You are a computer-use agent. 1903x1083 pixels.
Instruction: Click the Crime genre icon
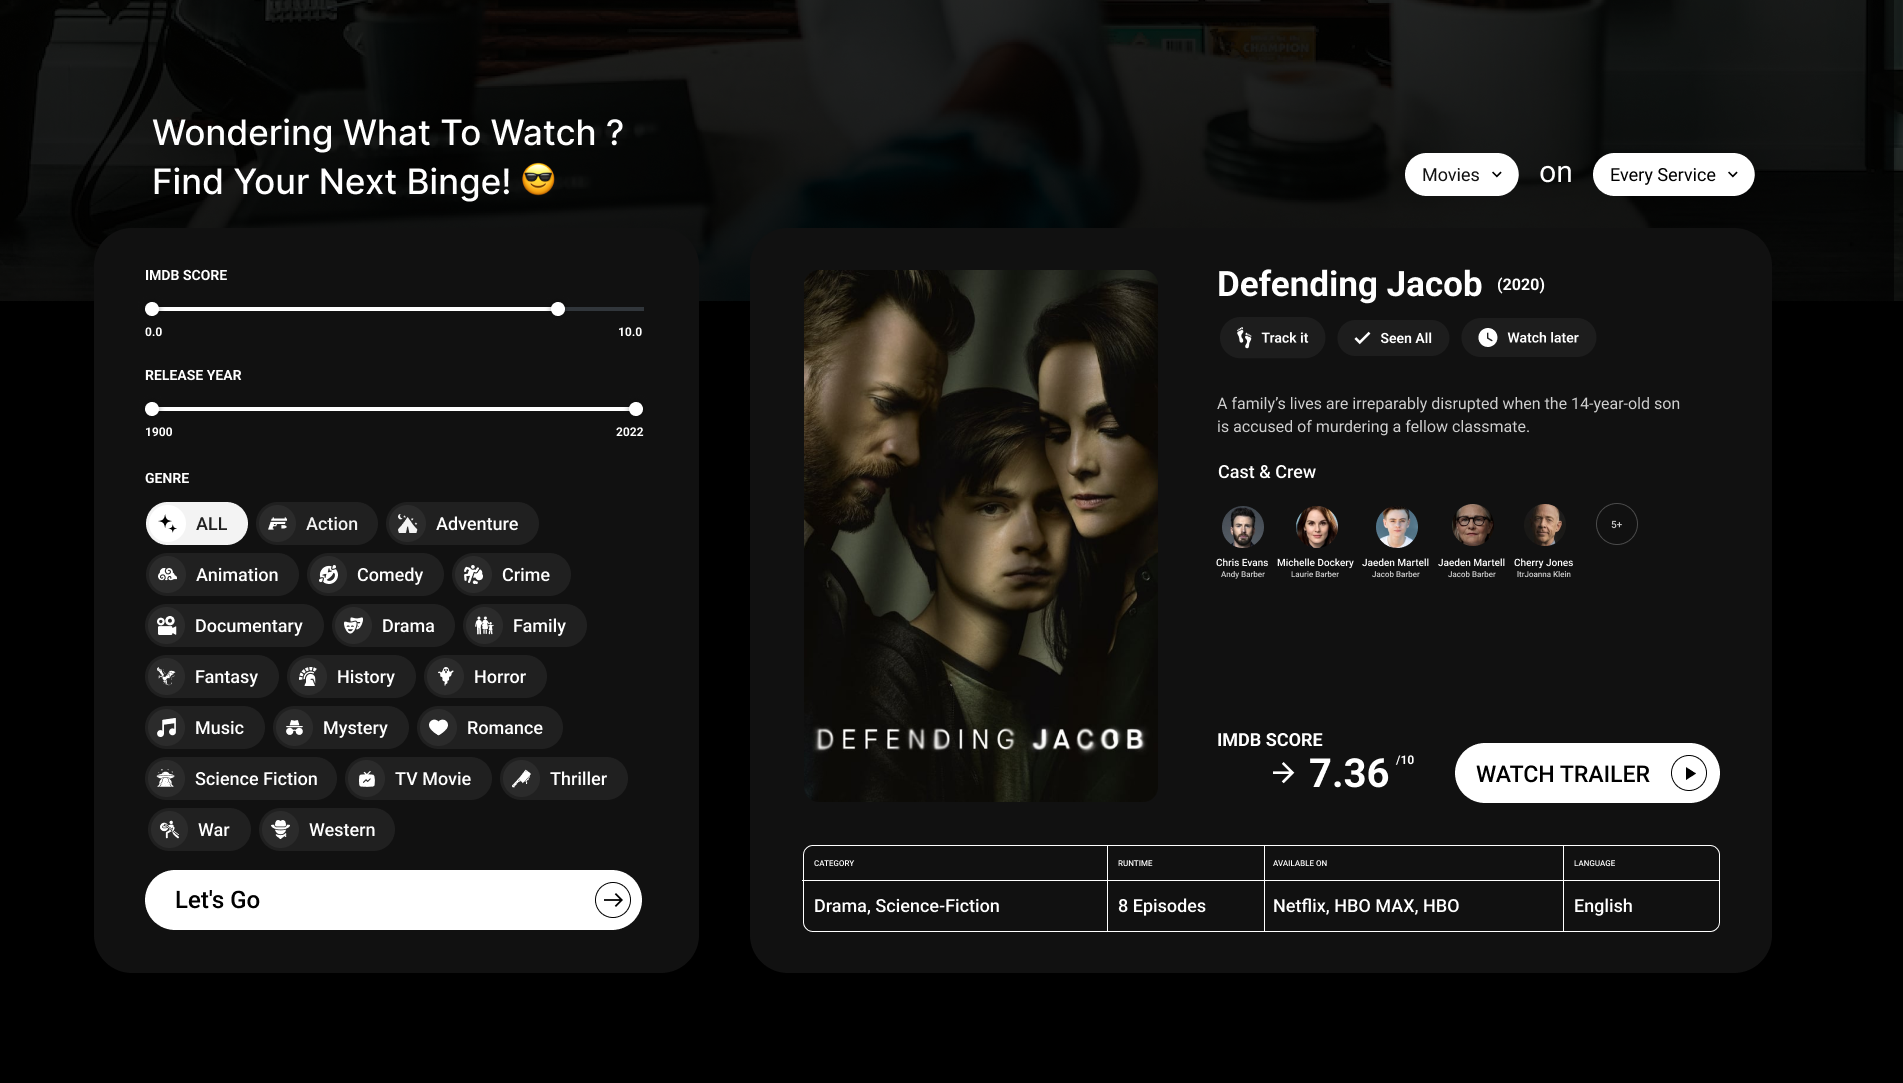pos(473,575)
